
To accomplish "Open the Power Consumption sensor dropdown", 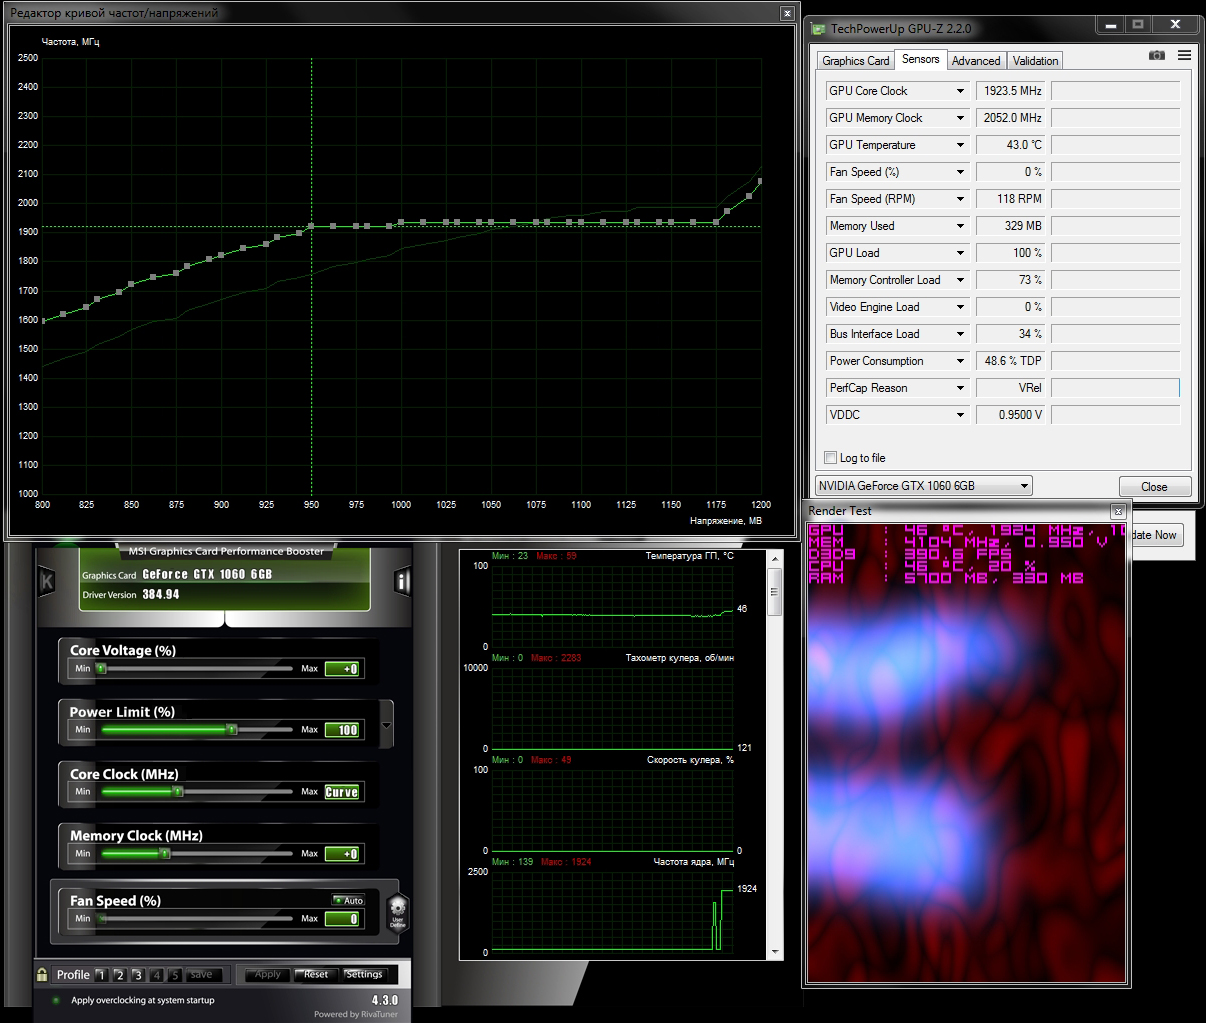I will [x=960, y=361].
